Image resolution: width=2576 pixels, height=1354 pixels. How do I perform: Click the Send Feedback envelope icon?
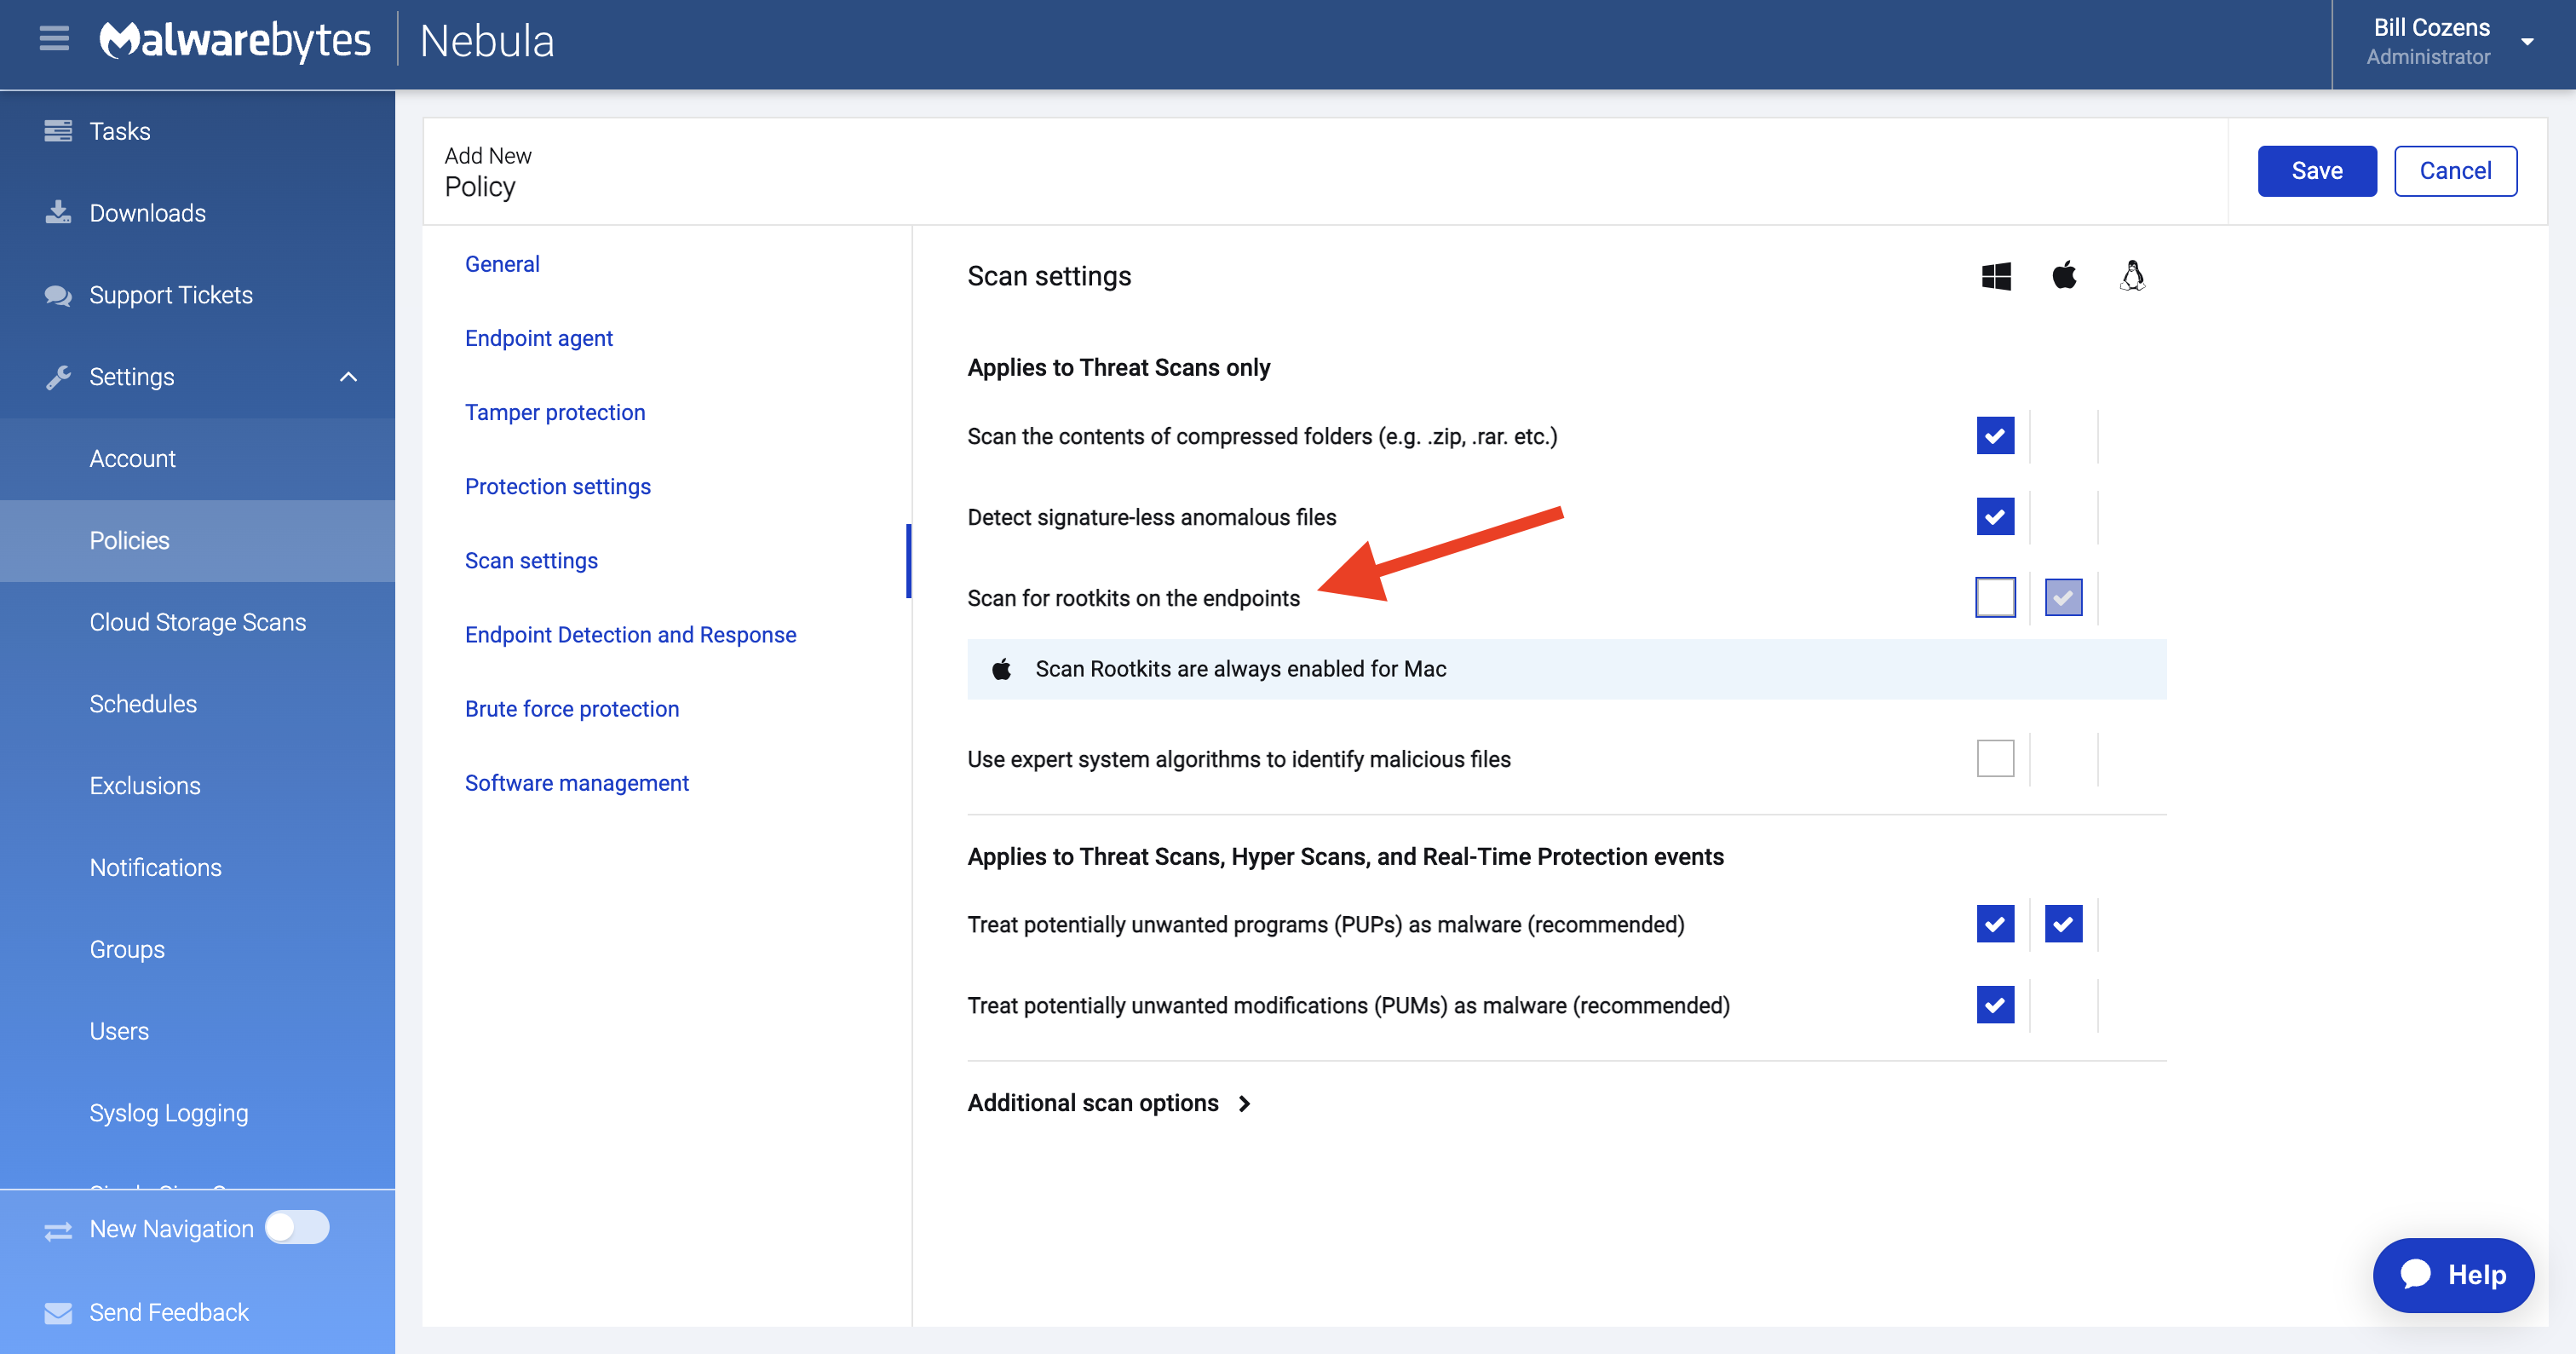[58, 1312]
